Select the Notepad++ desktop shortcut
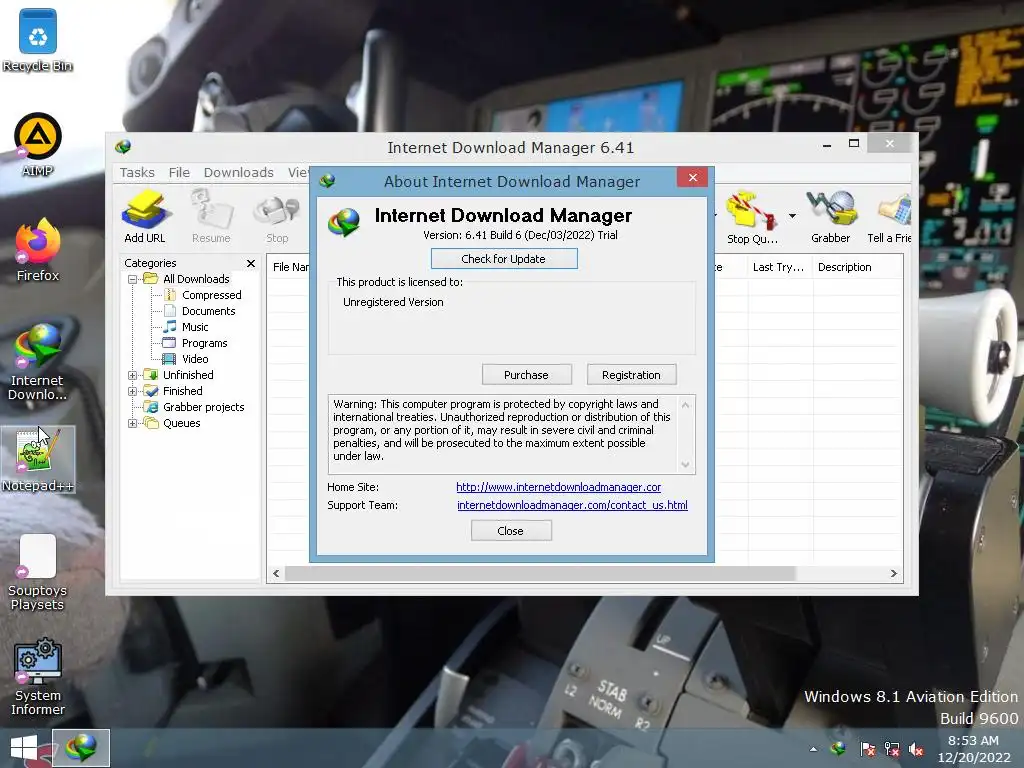This screenshot has height=768, width=1024. [38, 460]
